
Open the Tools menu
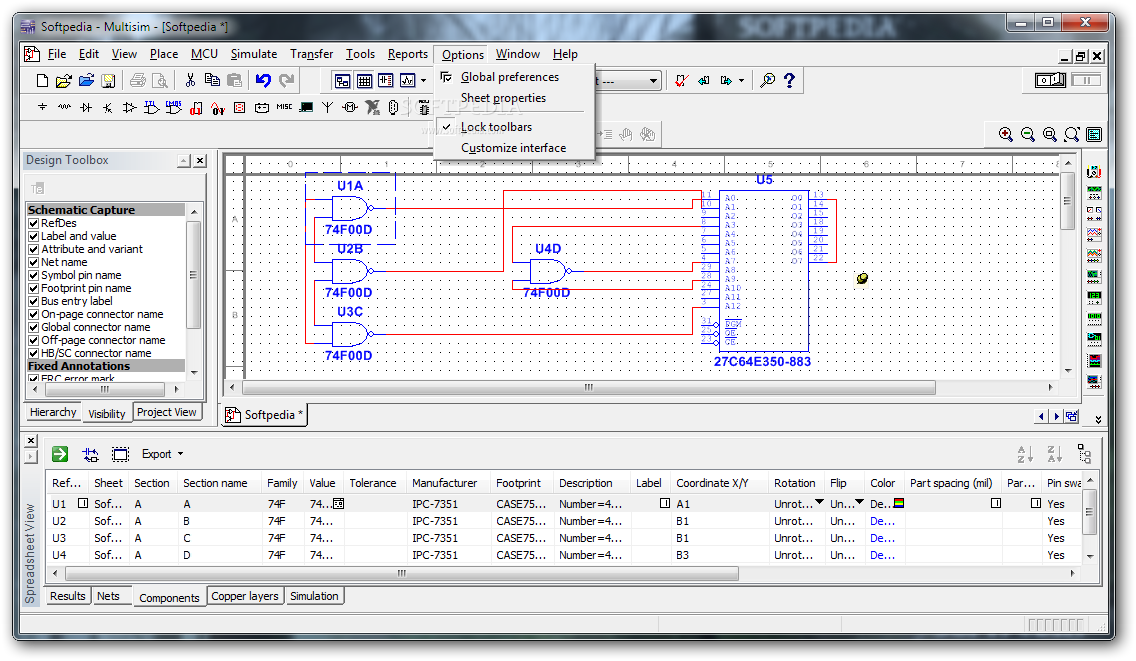pyautogui.click(x=360, y=54)
